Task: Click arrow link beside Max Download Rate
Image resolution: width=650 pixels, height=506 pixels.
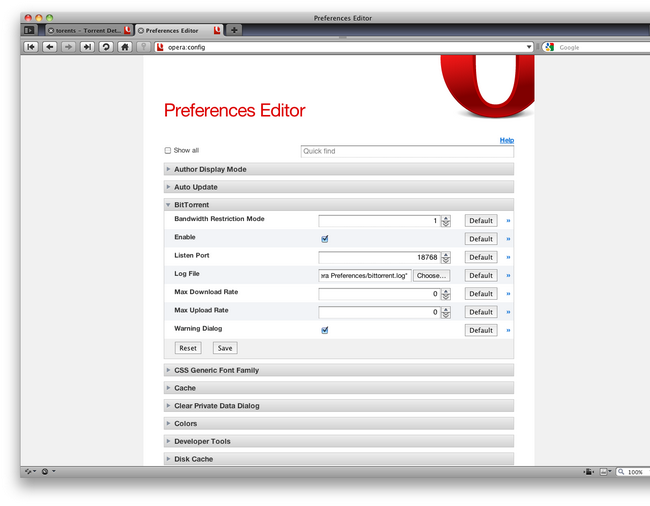Action: click(x=508, y=294)
